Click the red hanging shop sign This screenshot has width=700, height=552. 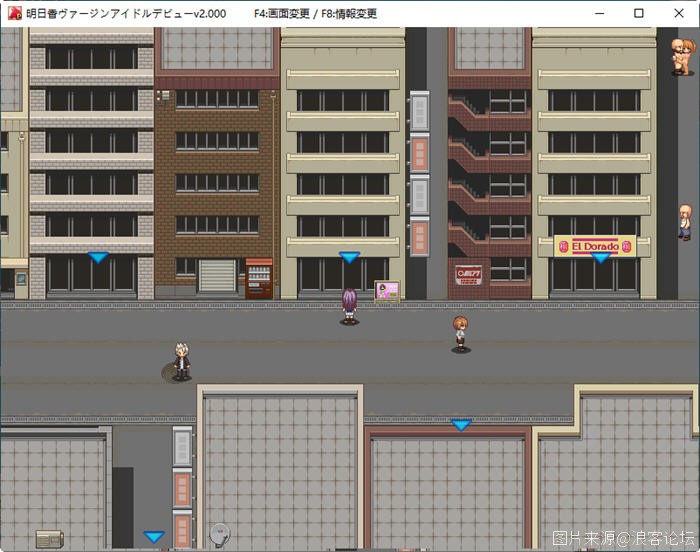[468, 275]
